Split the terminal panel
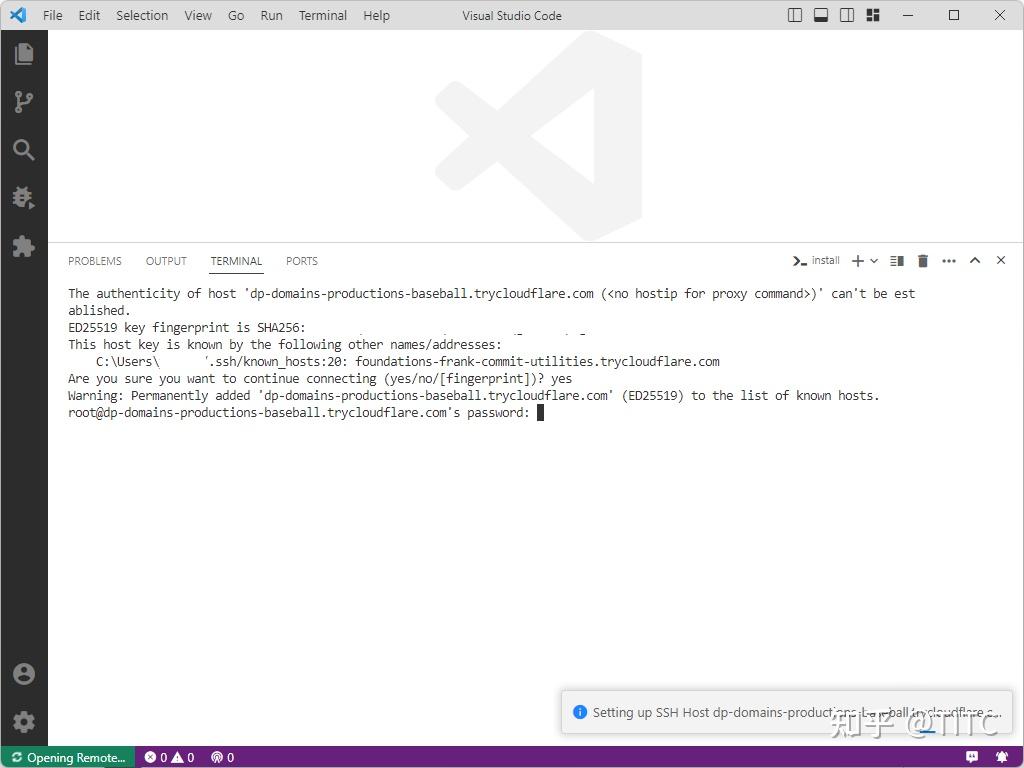The height and width of the screenshot is (768, 1024). pyautogui.click(x=895, y=260)
